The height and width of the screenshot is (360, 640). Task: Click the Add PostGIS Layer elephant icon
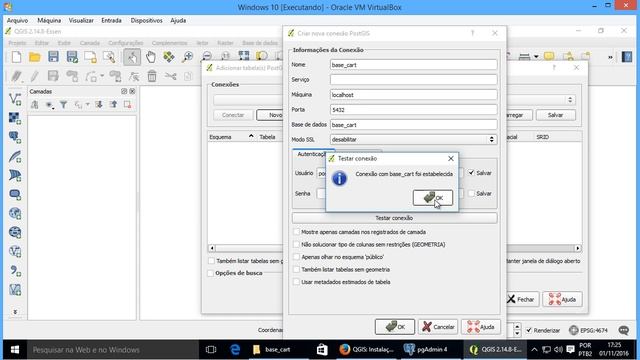(x=15, y=137)
